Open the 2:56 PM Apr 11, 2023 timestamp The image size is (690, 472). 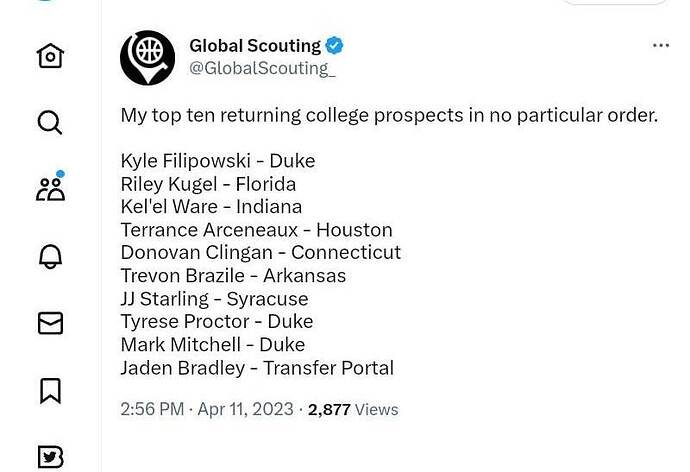pos(207,409)
